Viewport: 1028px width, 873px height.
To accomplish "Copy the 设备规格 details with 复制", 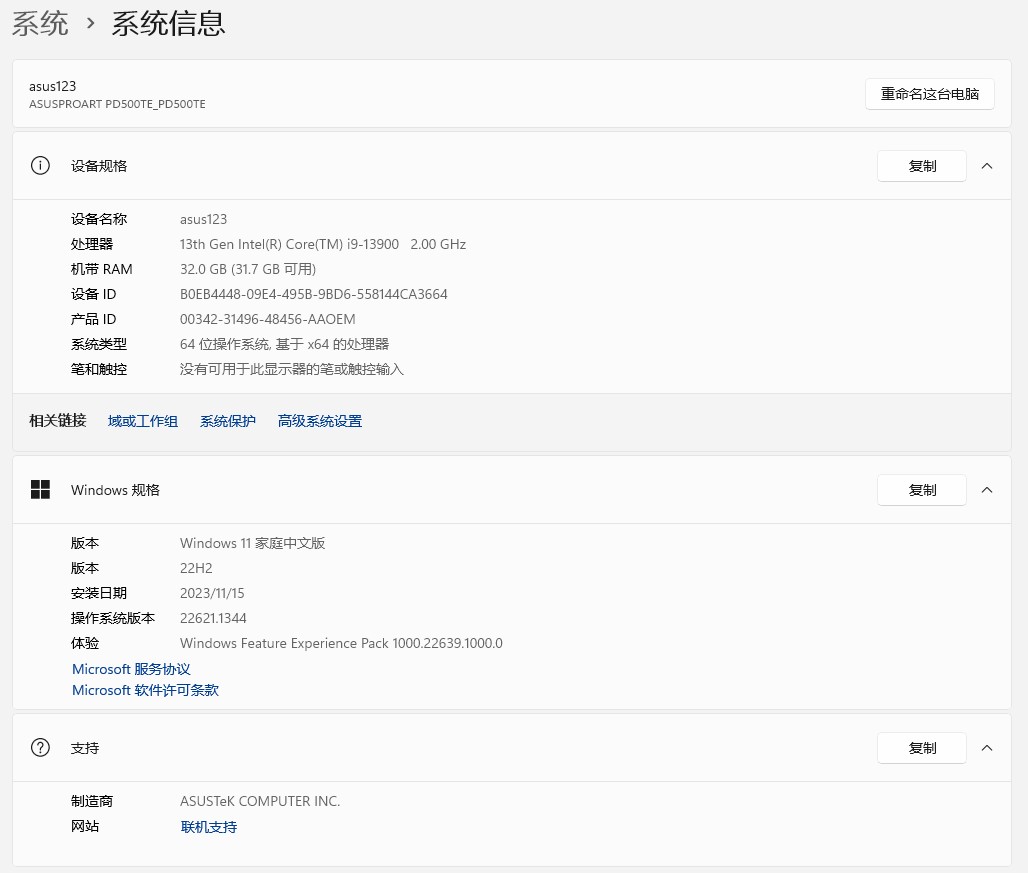I will click(x=922, y=166).
